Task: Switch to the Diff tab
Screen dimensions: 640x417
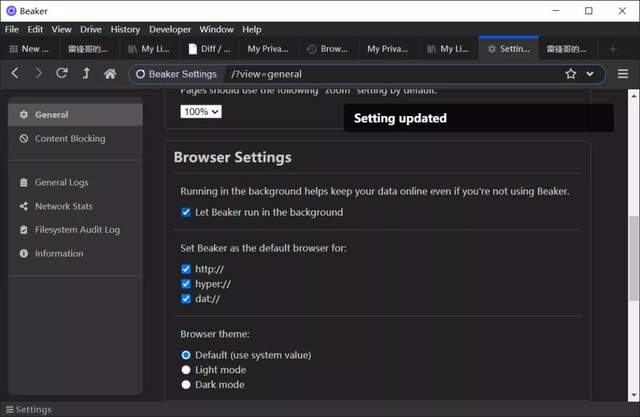Action: [210, 48]
